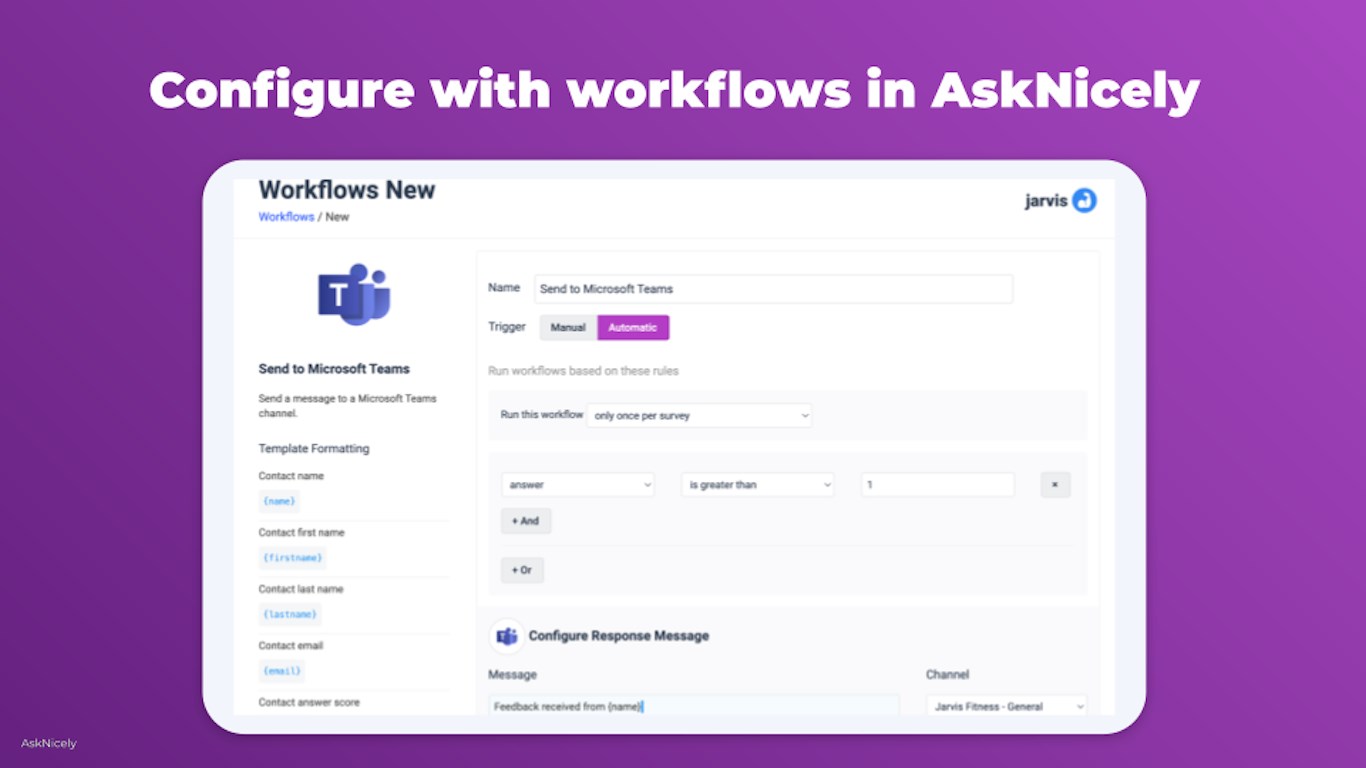The width and height of the screenshot is (1366, 768).
Task: Open the 'only once per survey' dropdown
Action: pyautogui.click(x=699, y=415)
